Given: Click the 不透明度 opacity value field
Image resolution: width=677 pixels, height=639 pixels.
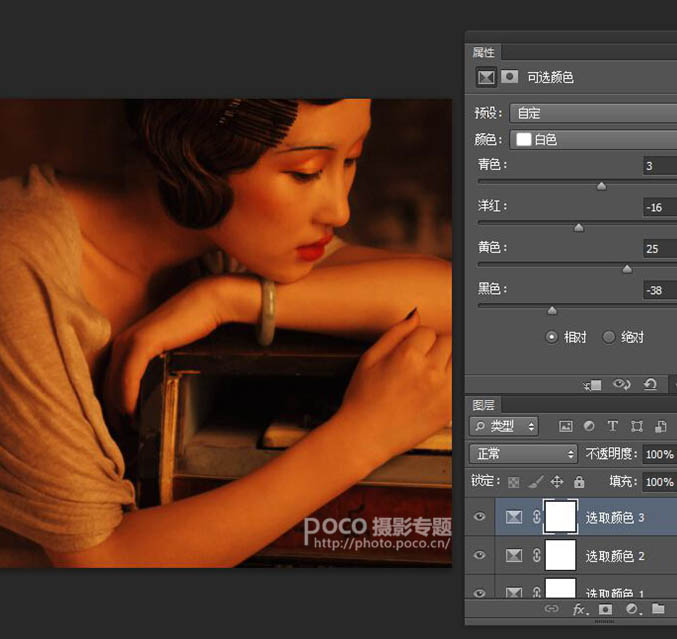Looking at the screenshot, I should point(658,454).
